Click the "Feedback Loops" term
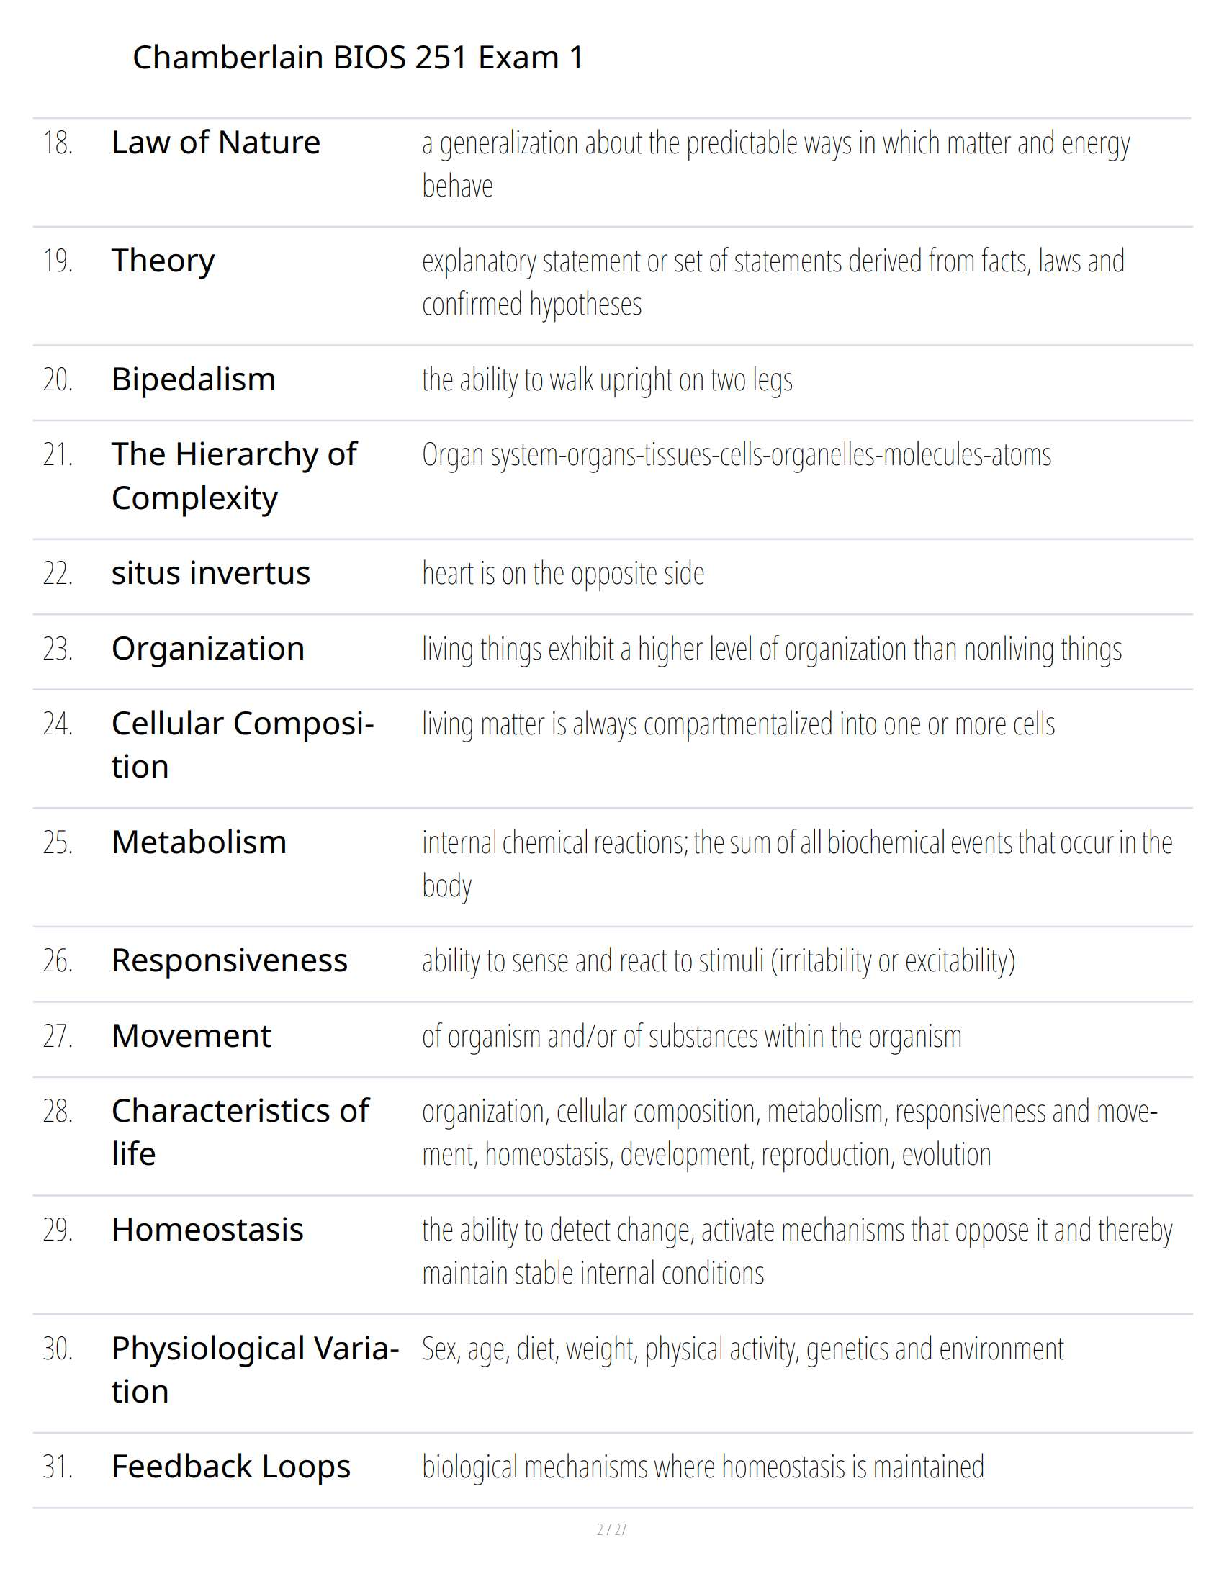Image resolution: width=1224 pixels, height=1584 pixels. tap(230, 1467)
